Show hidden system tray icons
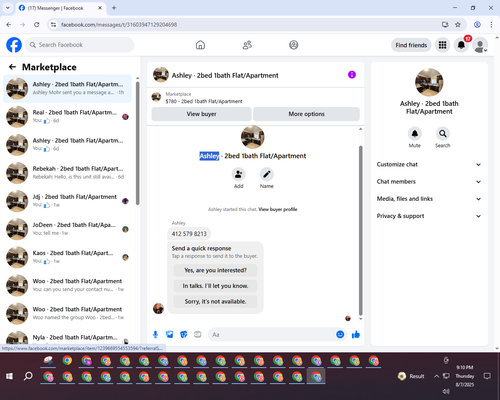This screenshot has width=500, height=400. [x=436, y=376]
